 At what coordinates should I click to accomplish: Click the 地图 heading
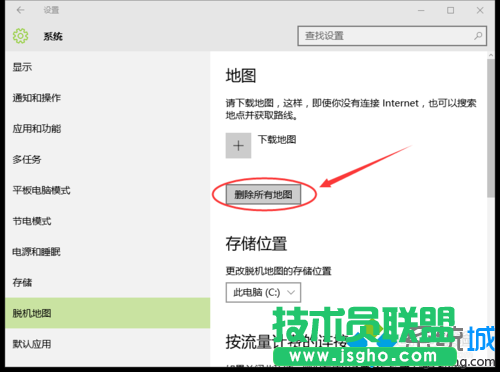point(241,75)
